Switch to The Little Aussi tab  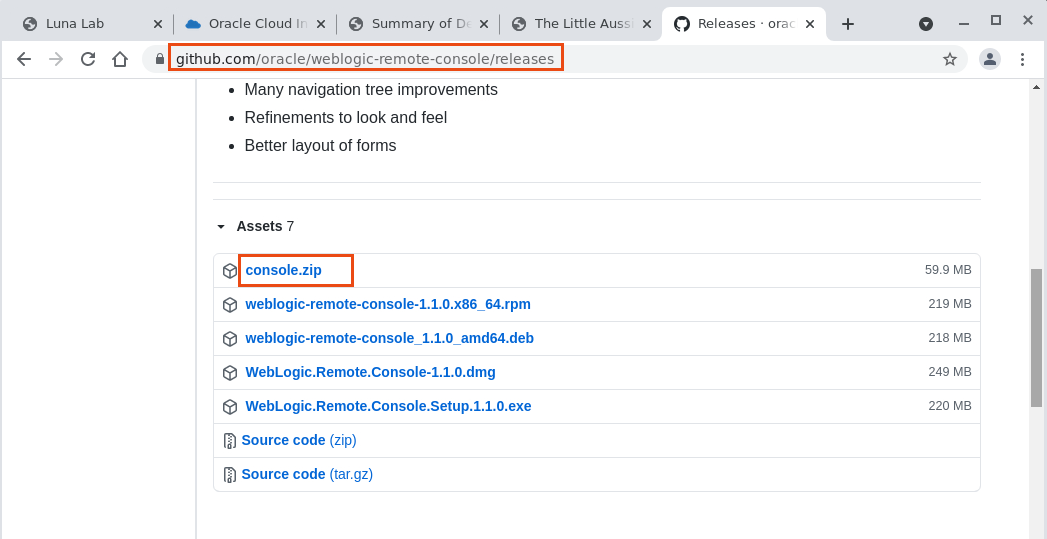584,23
